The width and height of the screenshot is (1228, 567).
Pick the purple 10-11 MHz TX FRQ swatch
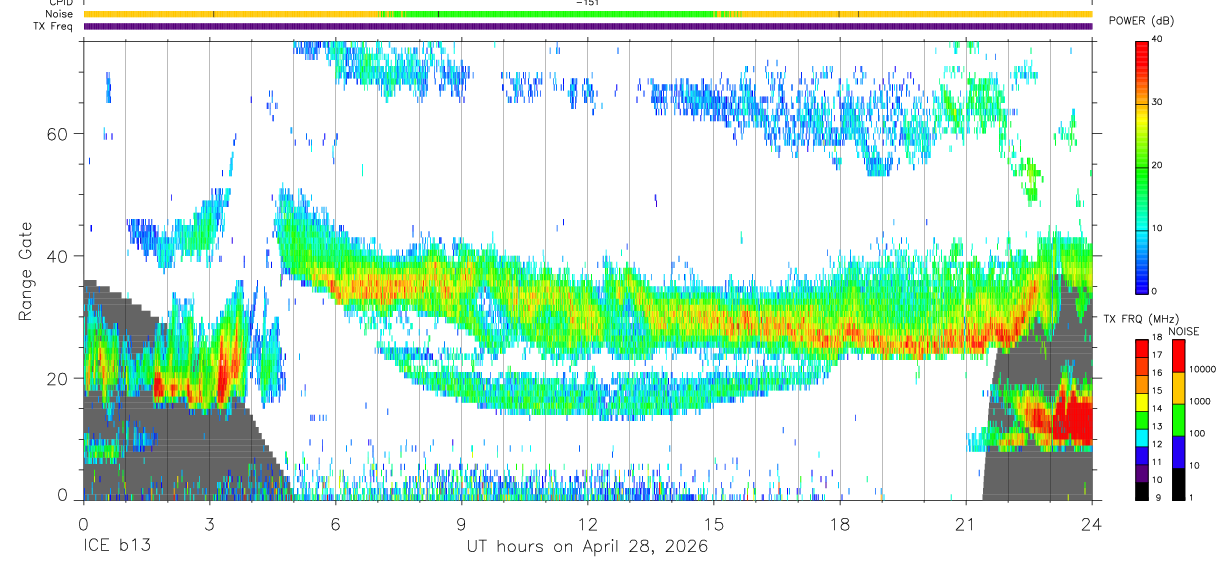point(1142,473)
